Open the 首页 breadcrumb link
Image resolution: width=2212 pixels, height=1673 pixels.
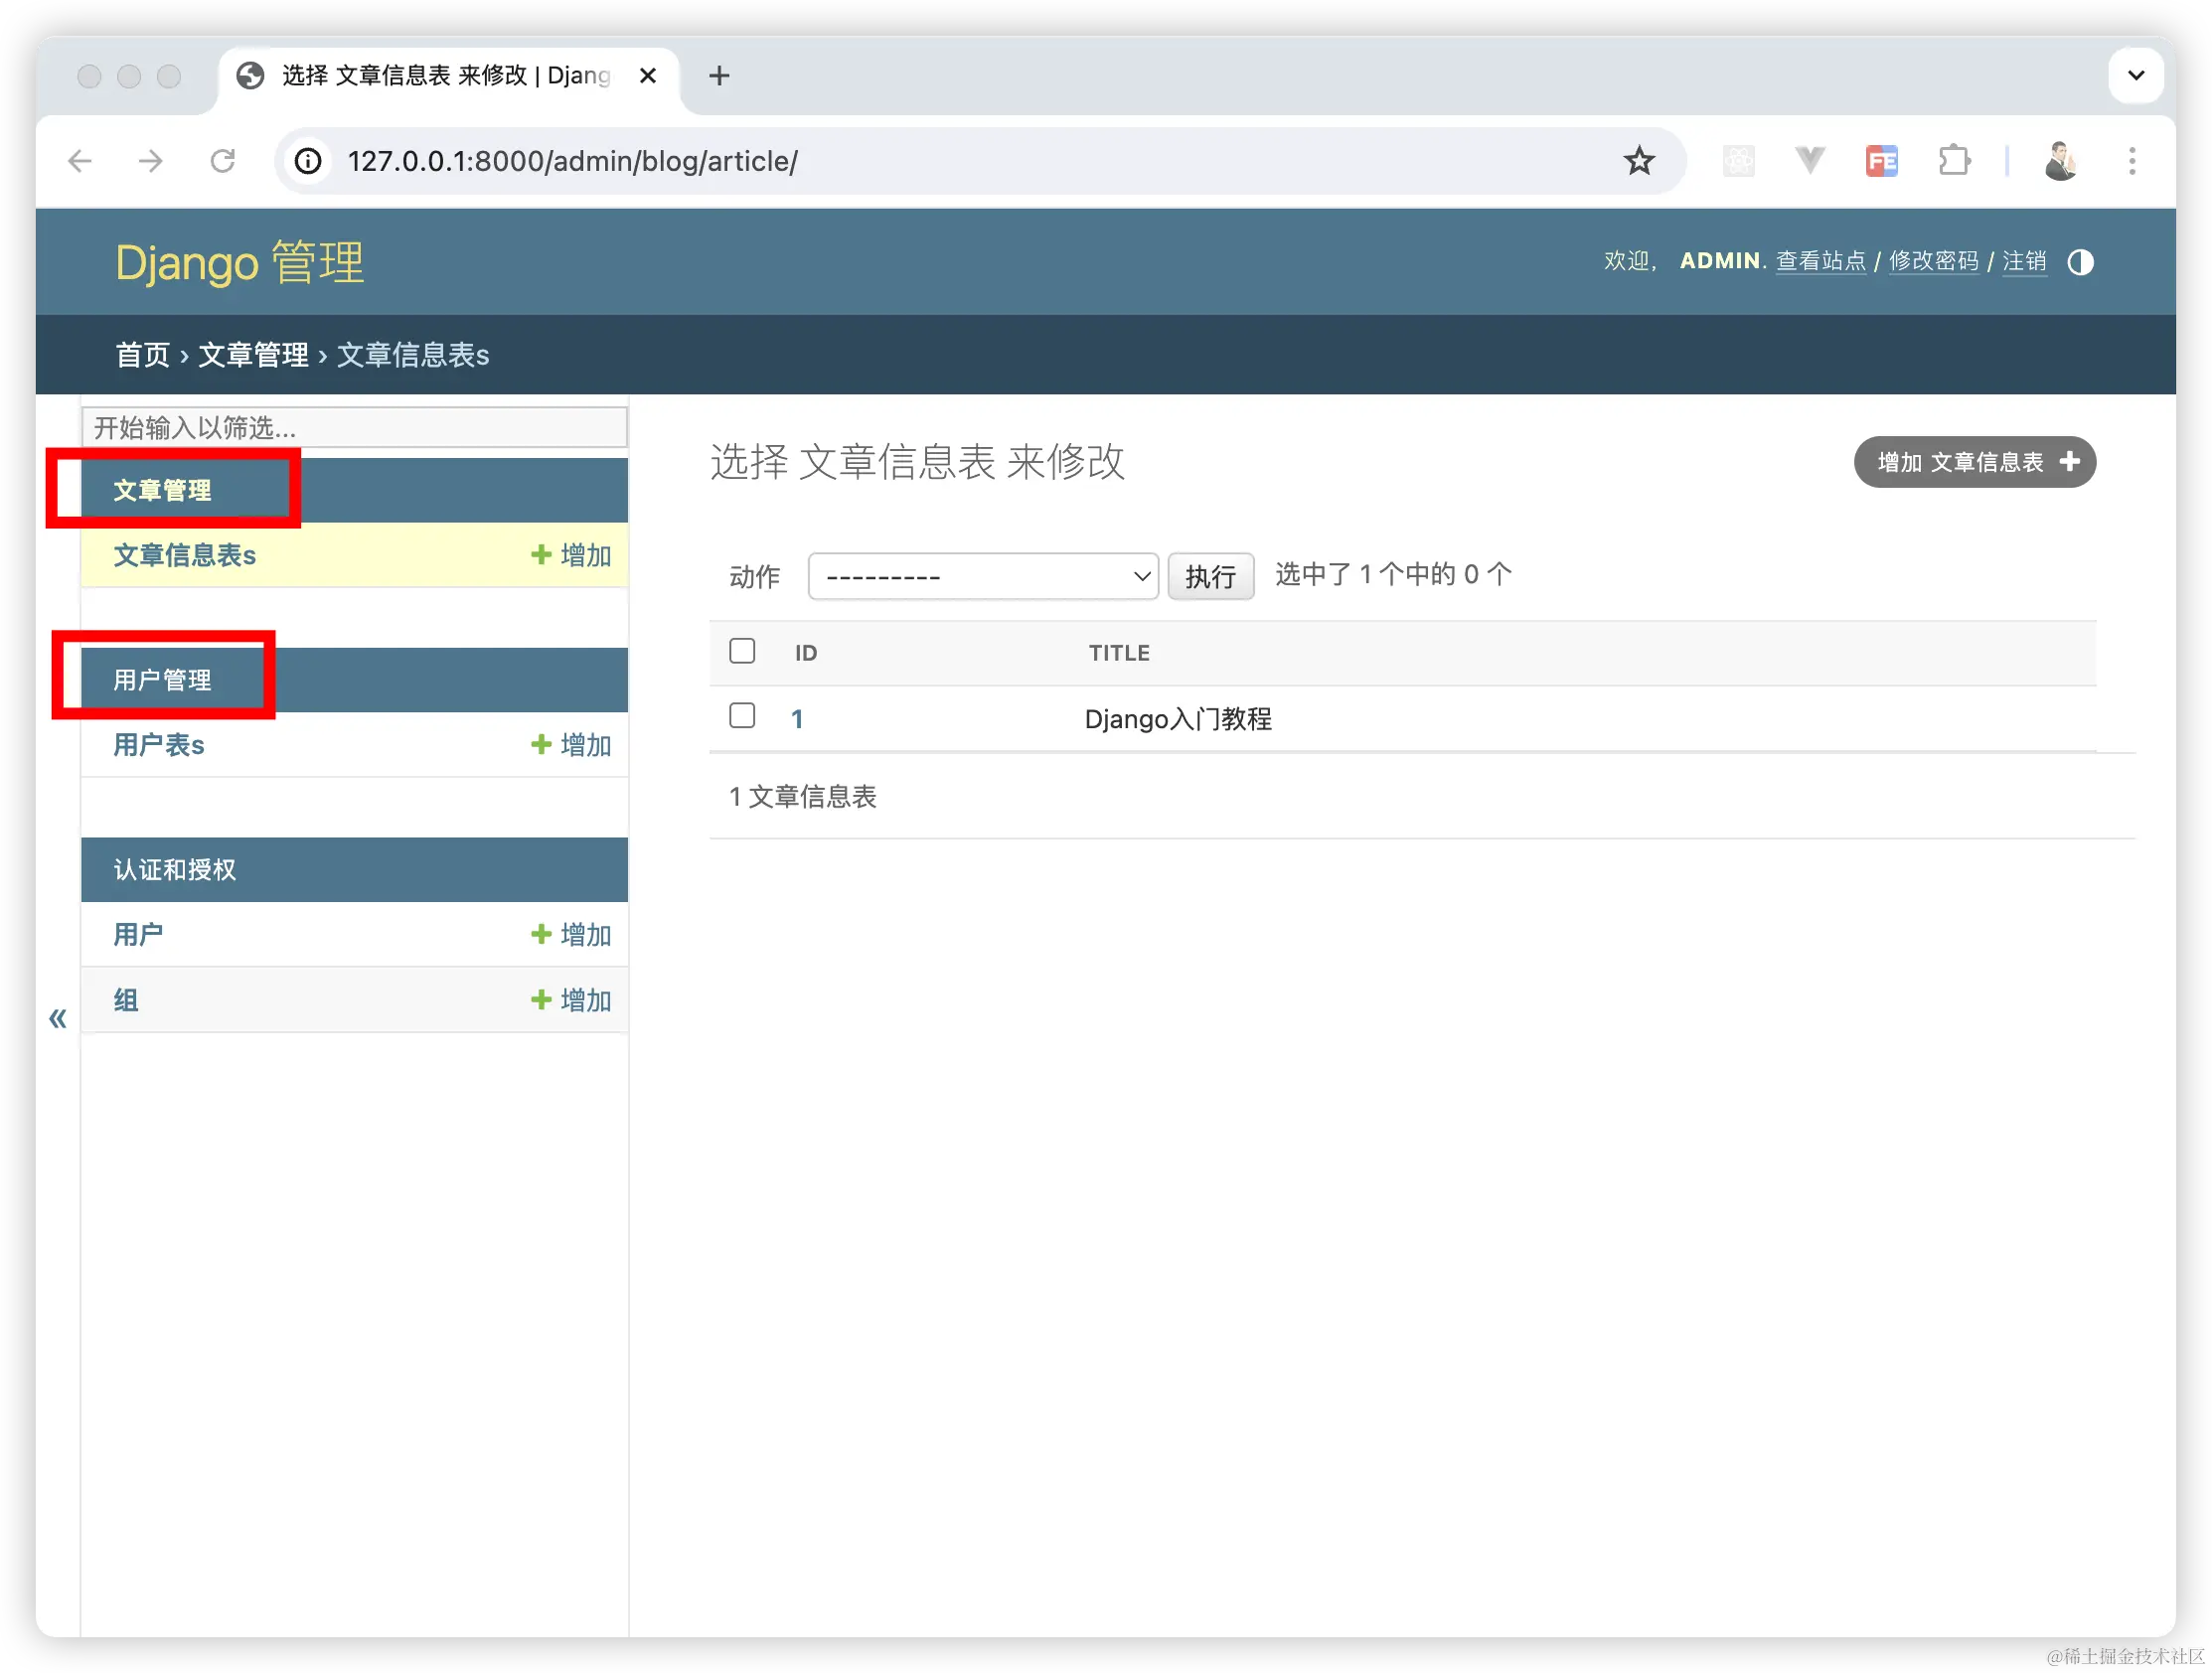click(142, 355)
